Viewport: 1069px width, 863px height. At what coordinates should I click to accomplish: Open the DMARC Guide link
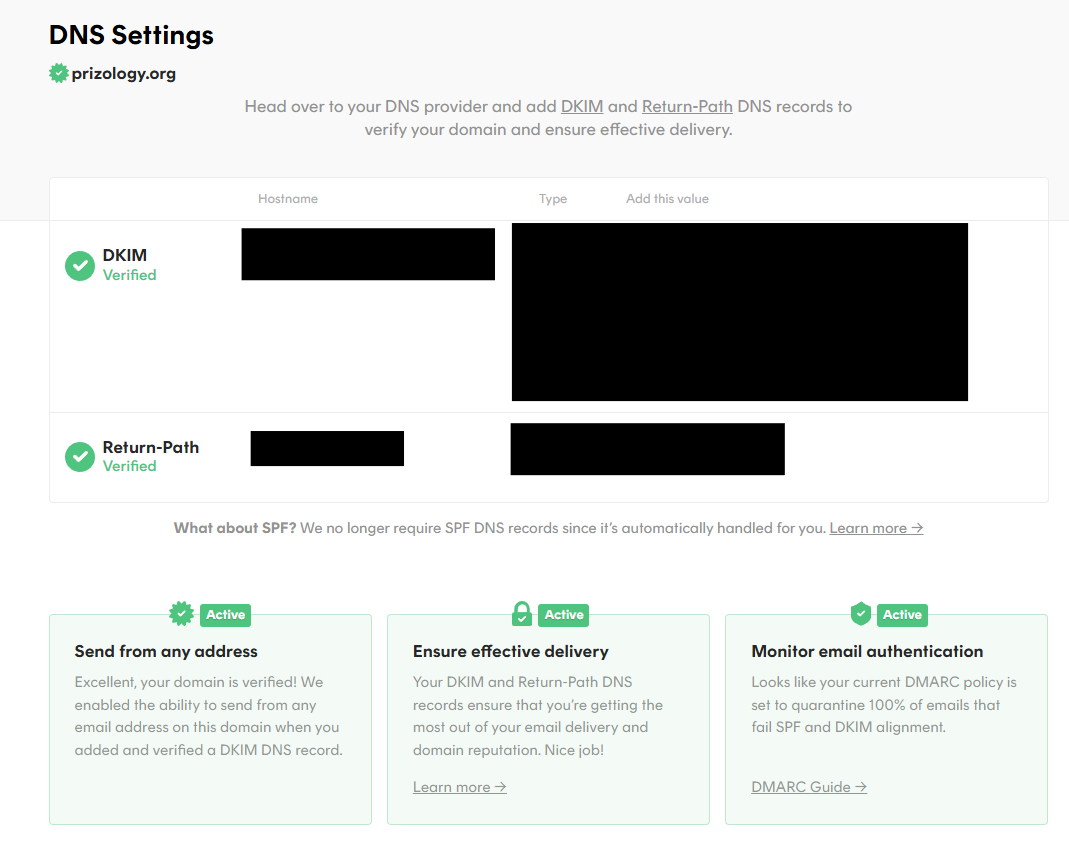[x=809, y=787]
